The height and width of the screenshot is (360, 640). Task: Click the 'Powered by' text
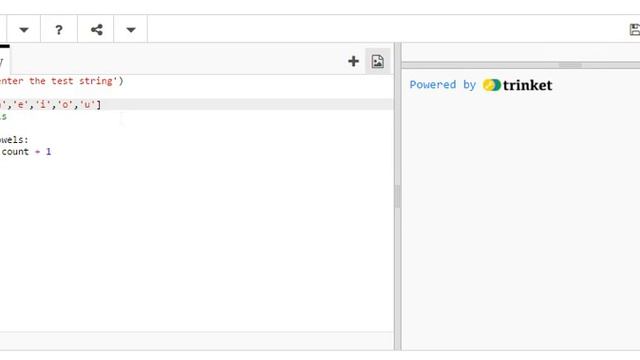click(x=443, y=85)
